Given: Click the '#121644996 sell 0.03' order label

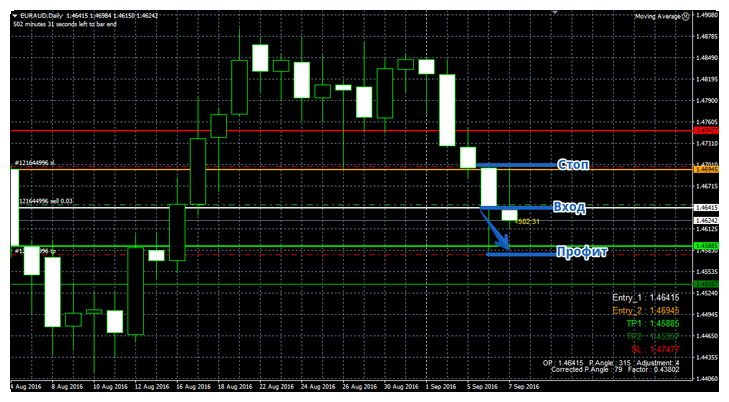Looking at the screenshot, I should (x=47, y=201).
